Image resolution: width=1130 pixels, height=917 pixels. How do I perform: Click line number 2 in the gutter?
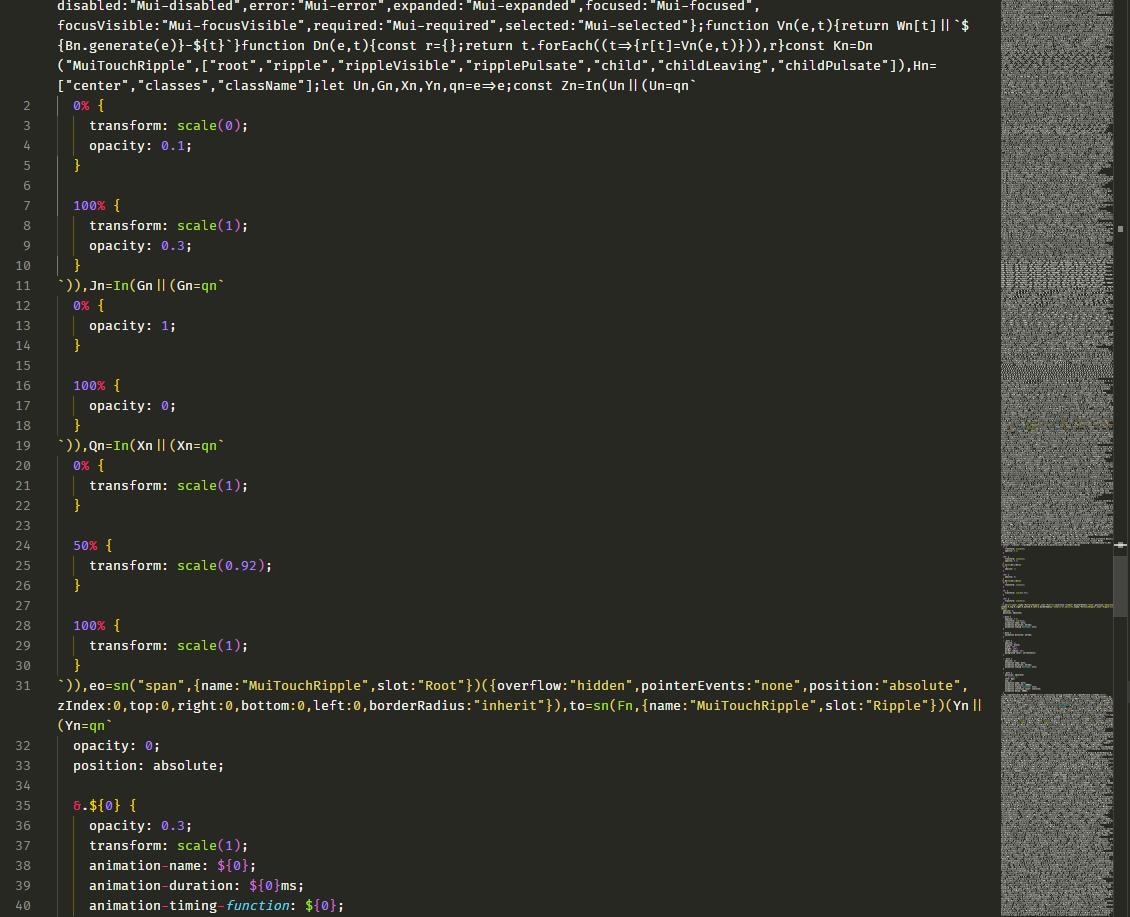[27, 106]
